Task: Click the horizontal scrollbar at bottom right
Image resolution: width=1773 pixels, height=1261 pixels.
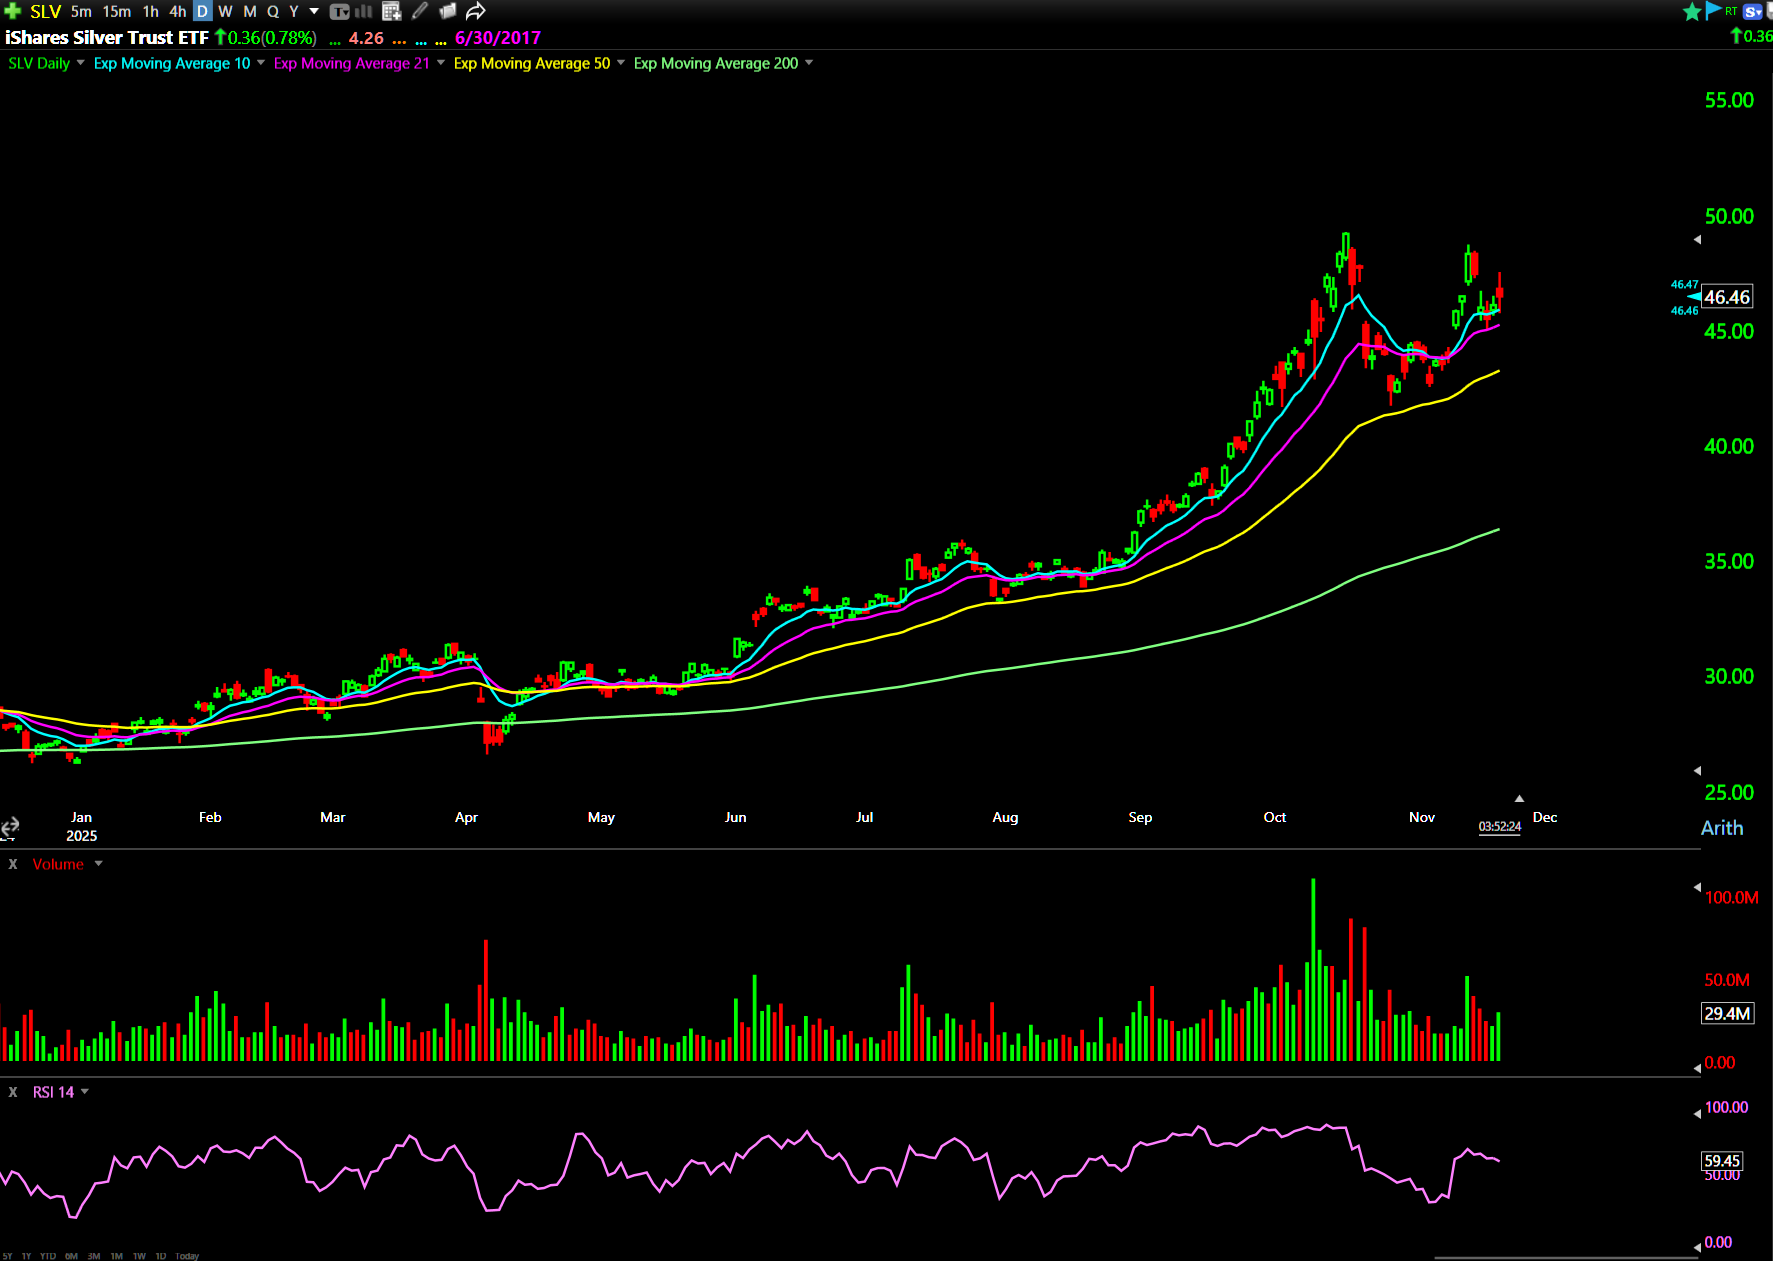Action: (x=1566, y=1257)
